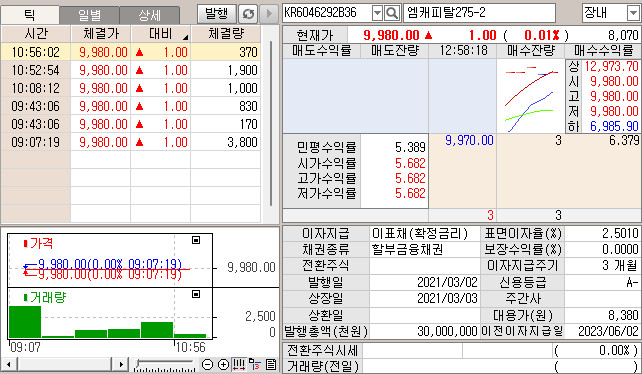642x374 pixels.
Task: Click the mini yield chart thumbnail
Action: click(x=531, y=96)
